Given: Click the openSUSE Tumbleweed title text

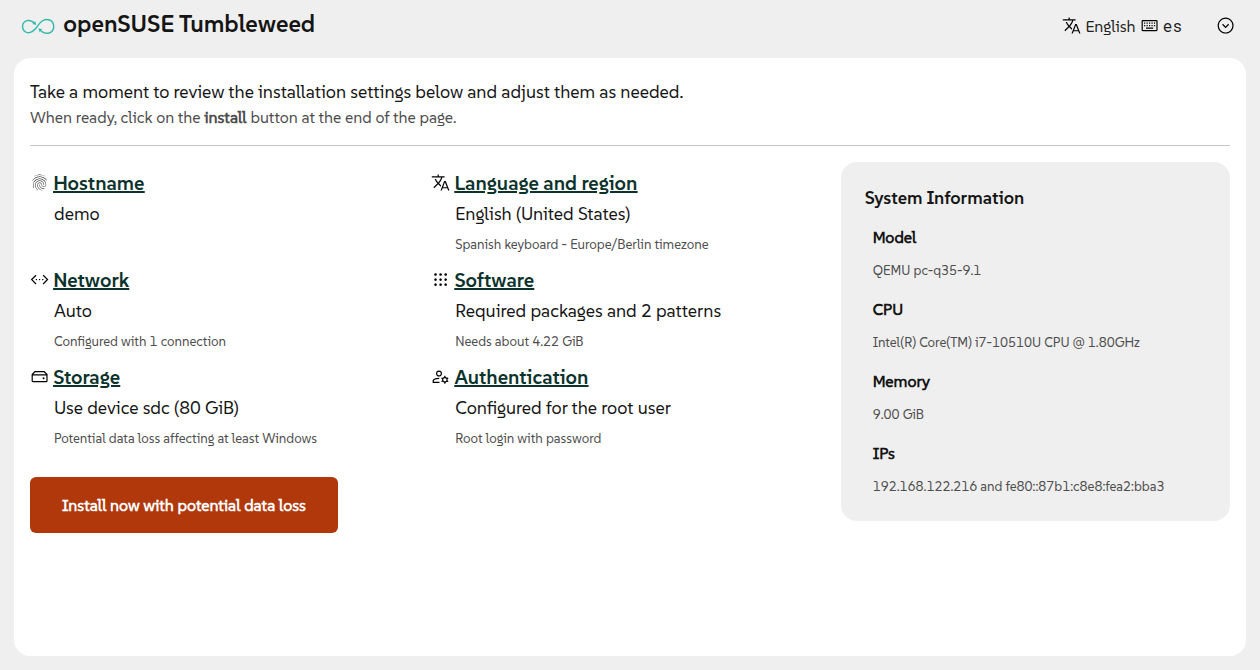Looking at the screenshot, I should [x=187, y=23].
